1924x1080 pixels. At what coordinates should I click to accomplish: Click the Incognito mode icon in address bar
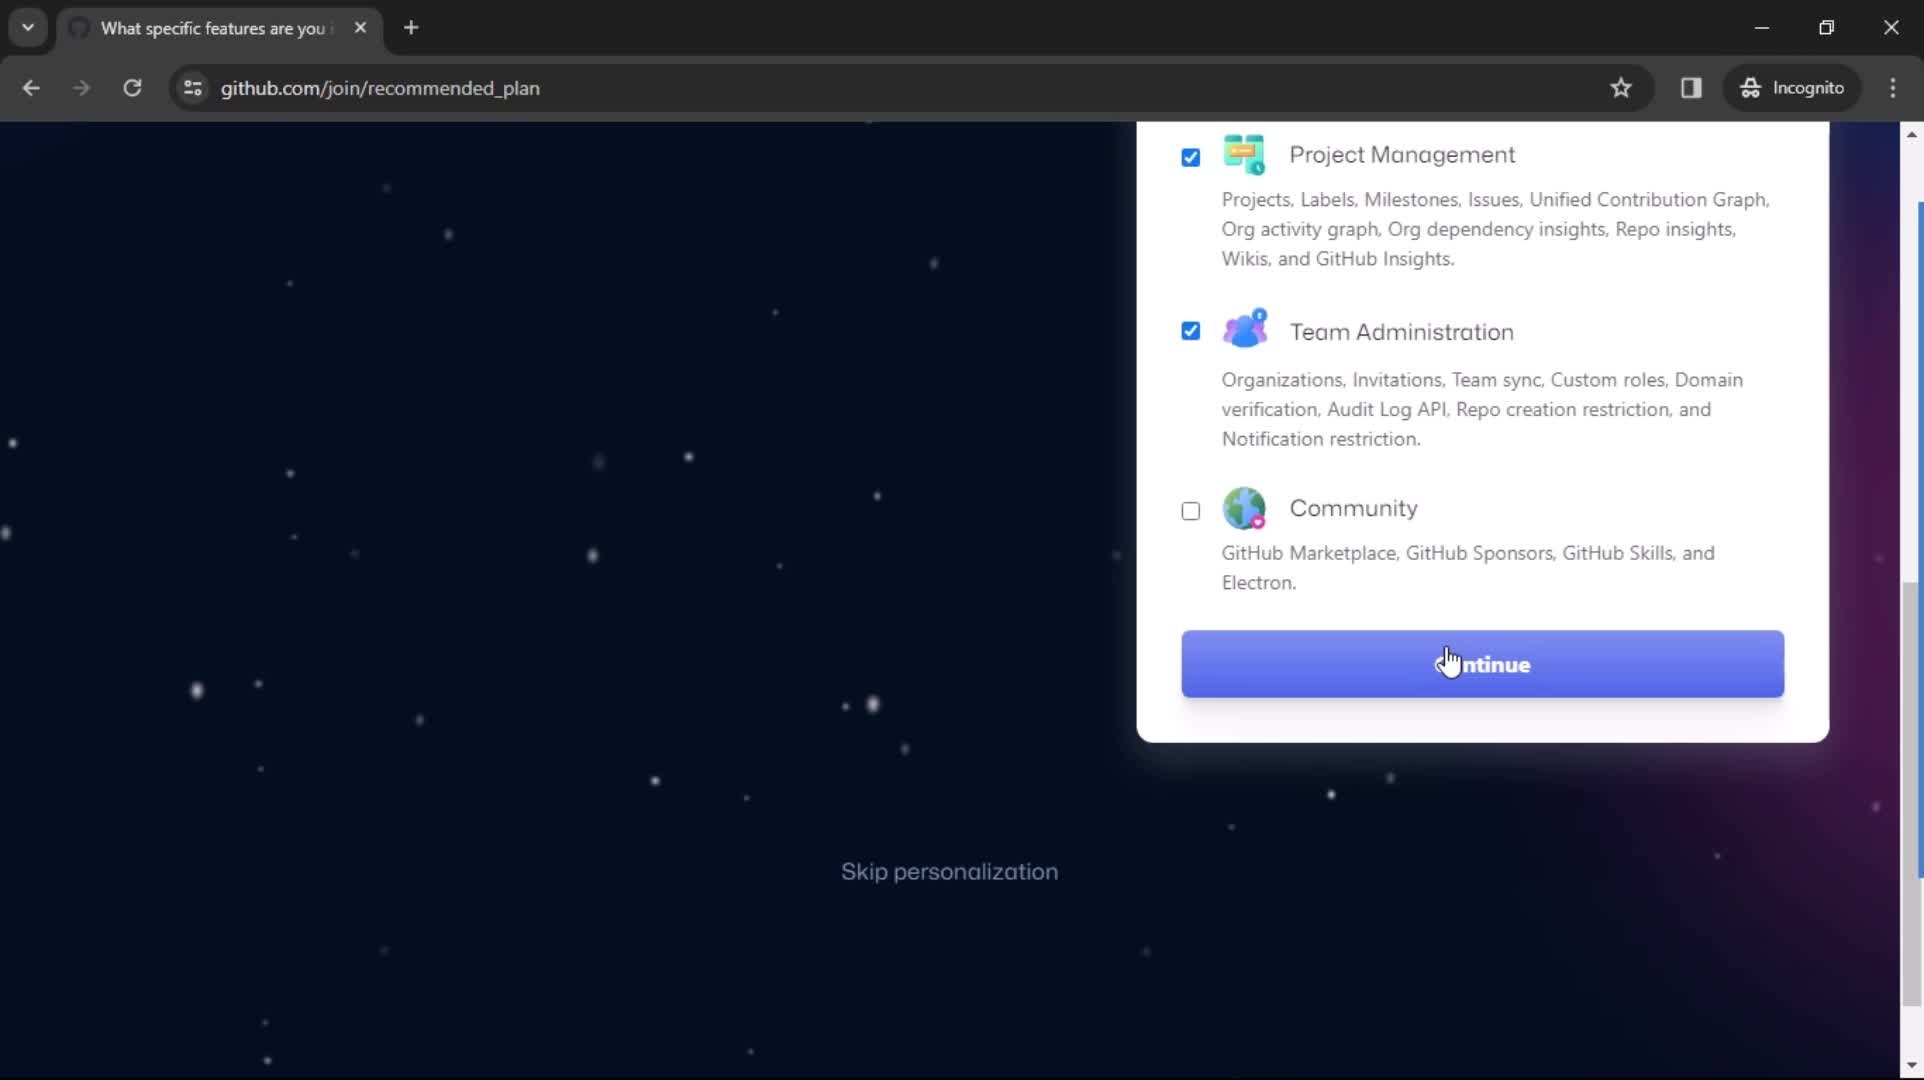(x=1751, y=87)
